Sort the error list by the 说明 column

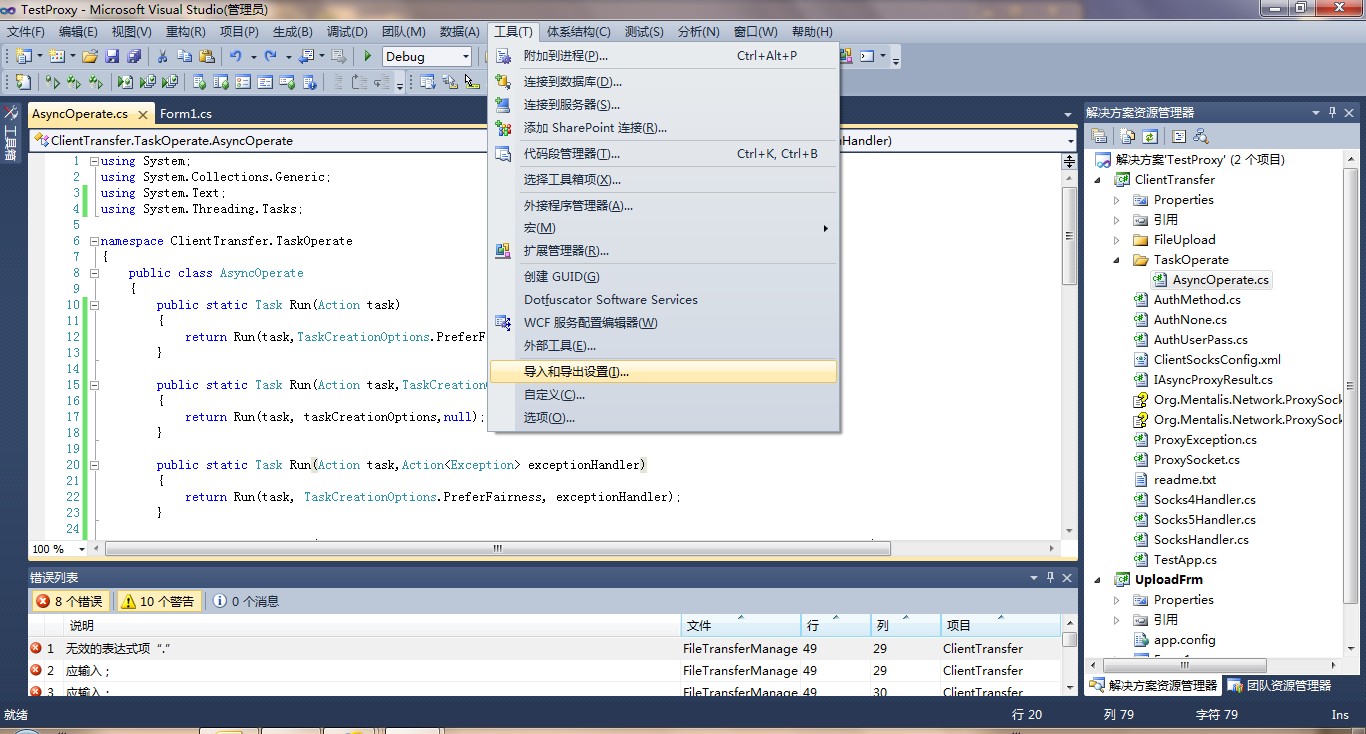coord(373,625)
